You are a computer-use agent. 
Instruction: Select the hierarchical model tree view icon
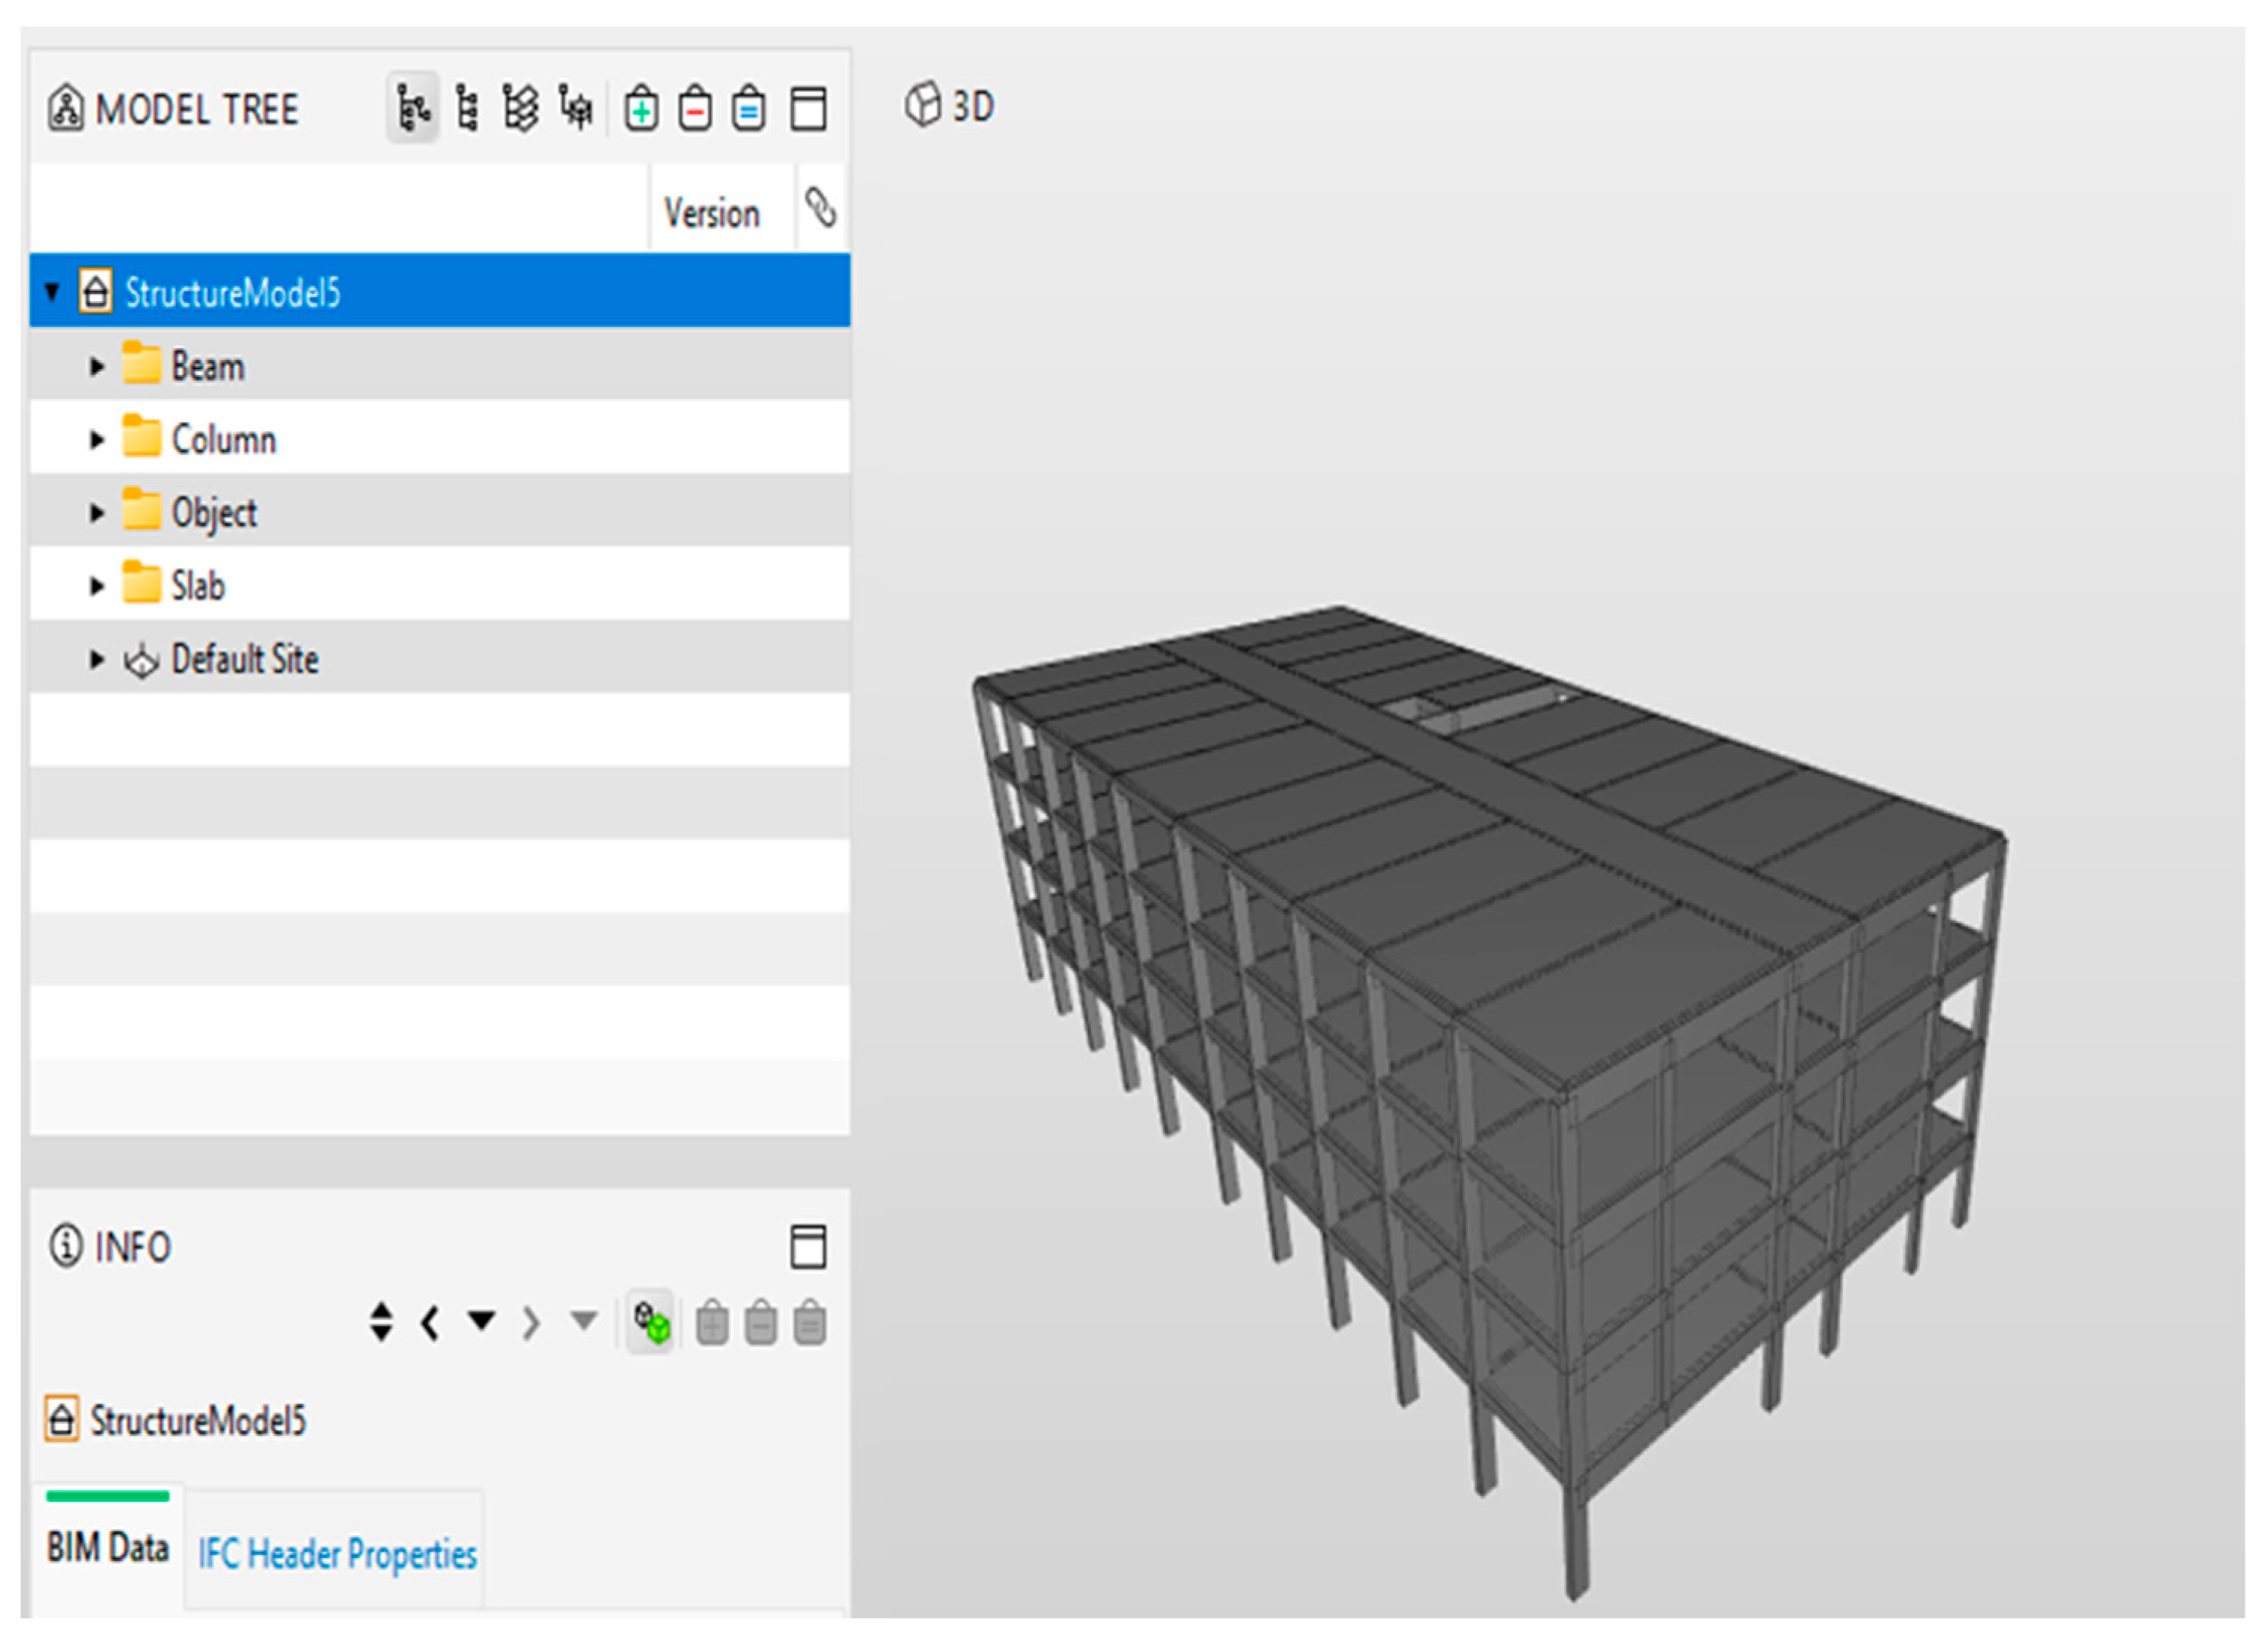click(x=412, y=107)
